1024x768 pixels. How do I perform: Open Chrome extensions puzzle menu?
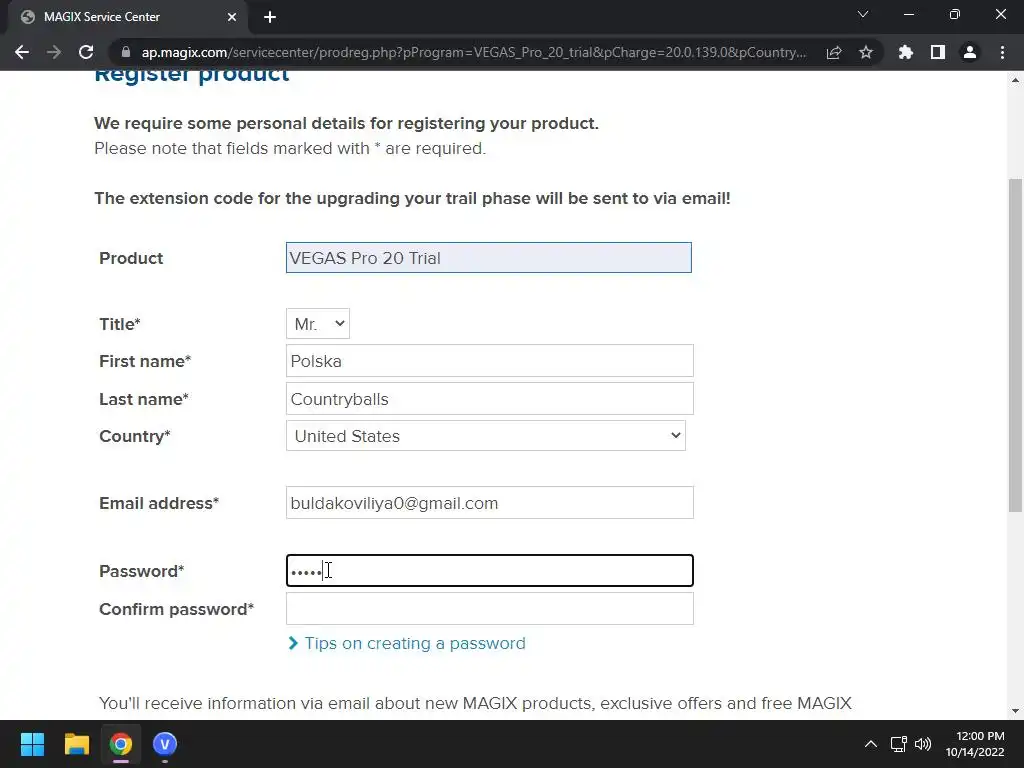(x=906, y=52)
